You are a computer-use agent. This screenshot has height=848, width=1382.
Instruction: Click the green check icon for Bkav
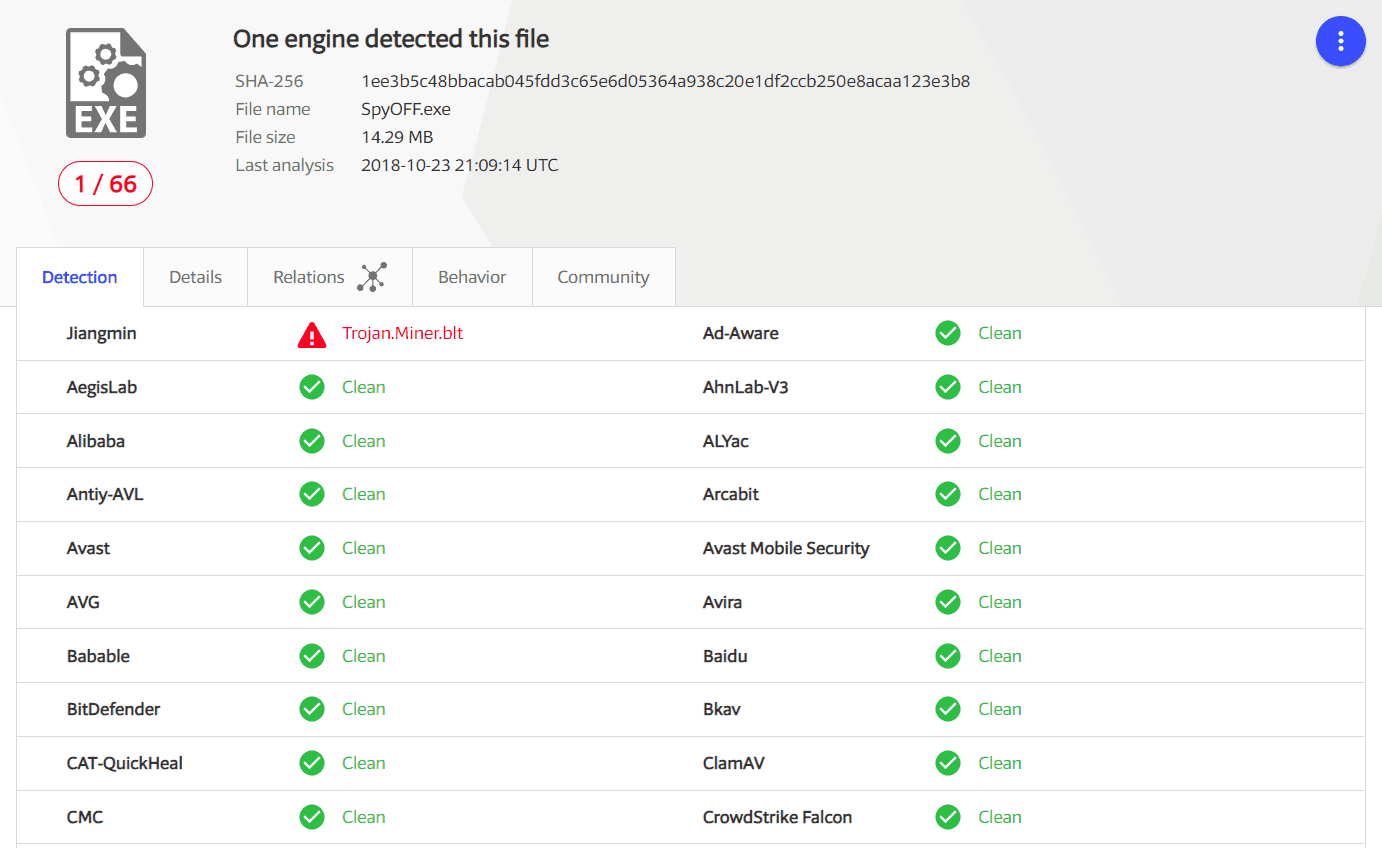pos(948,709)
